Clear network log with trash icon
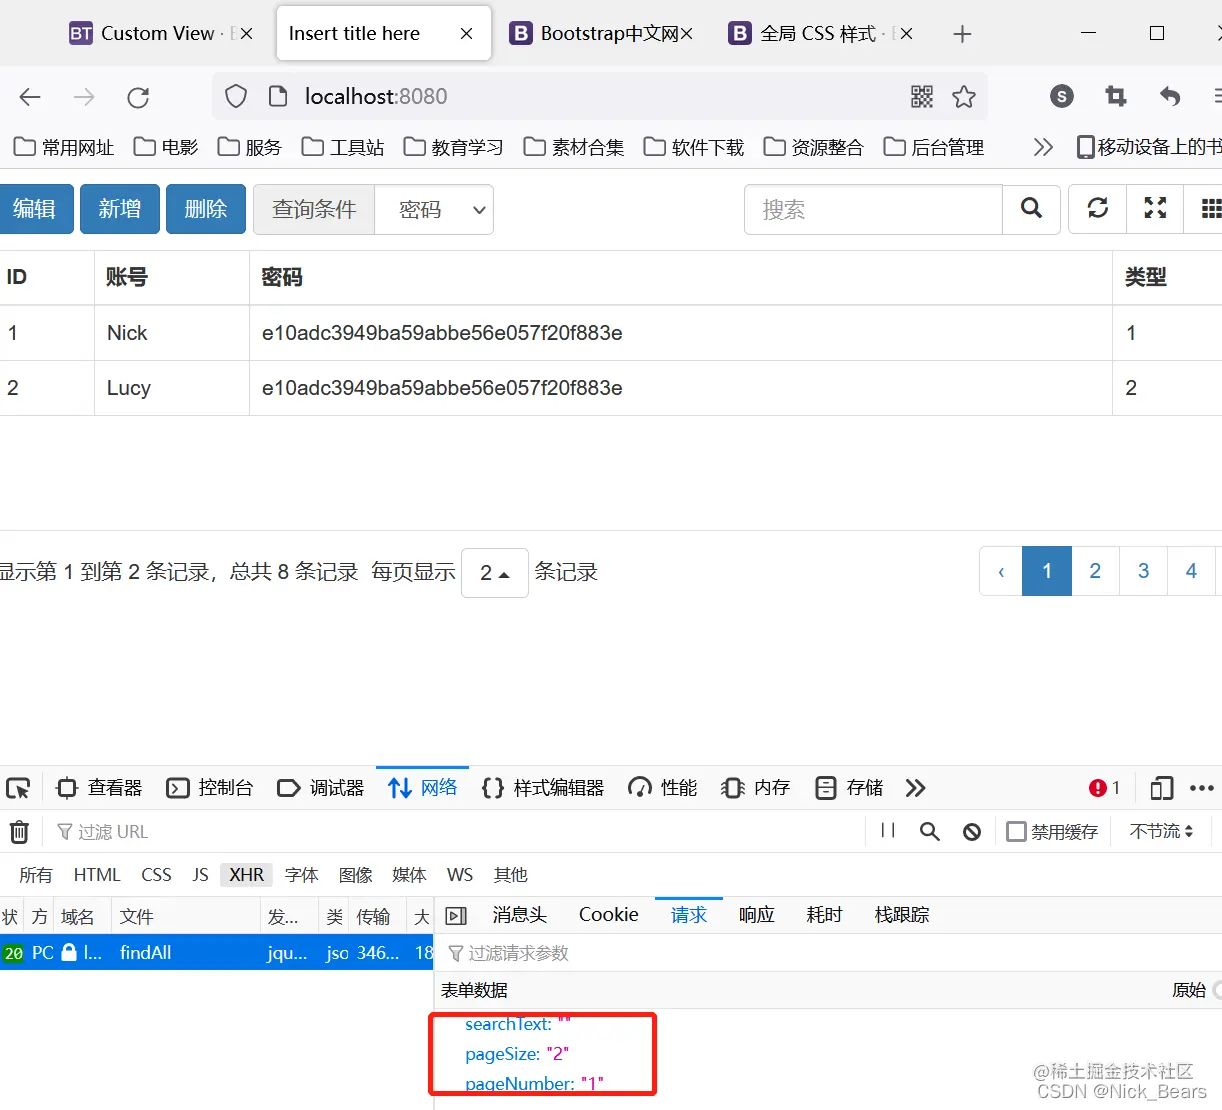This screenshot has width=1222, height=1110. pos(19,832)
